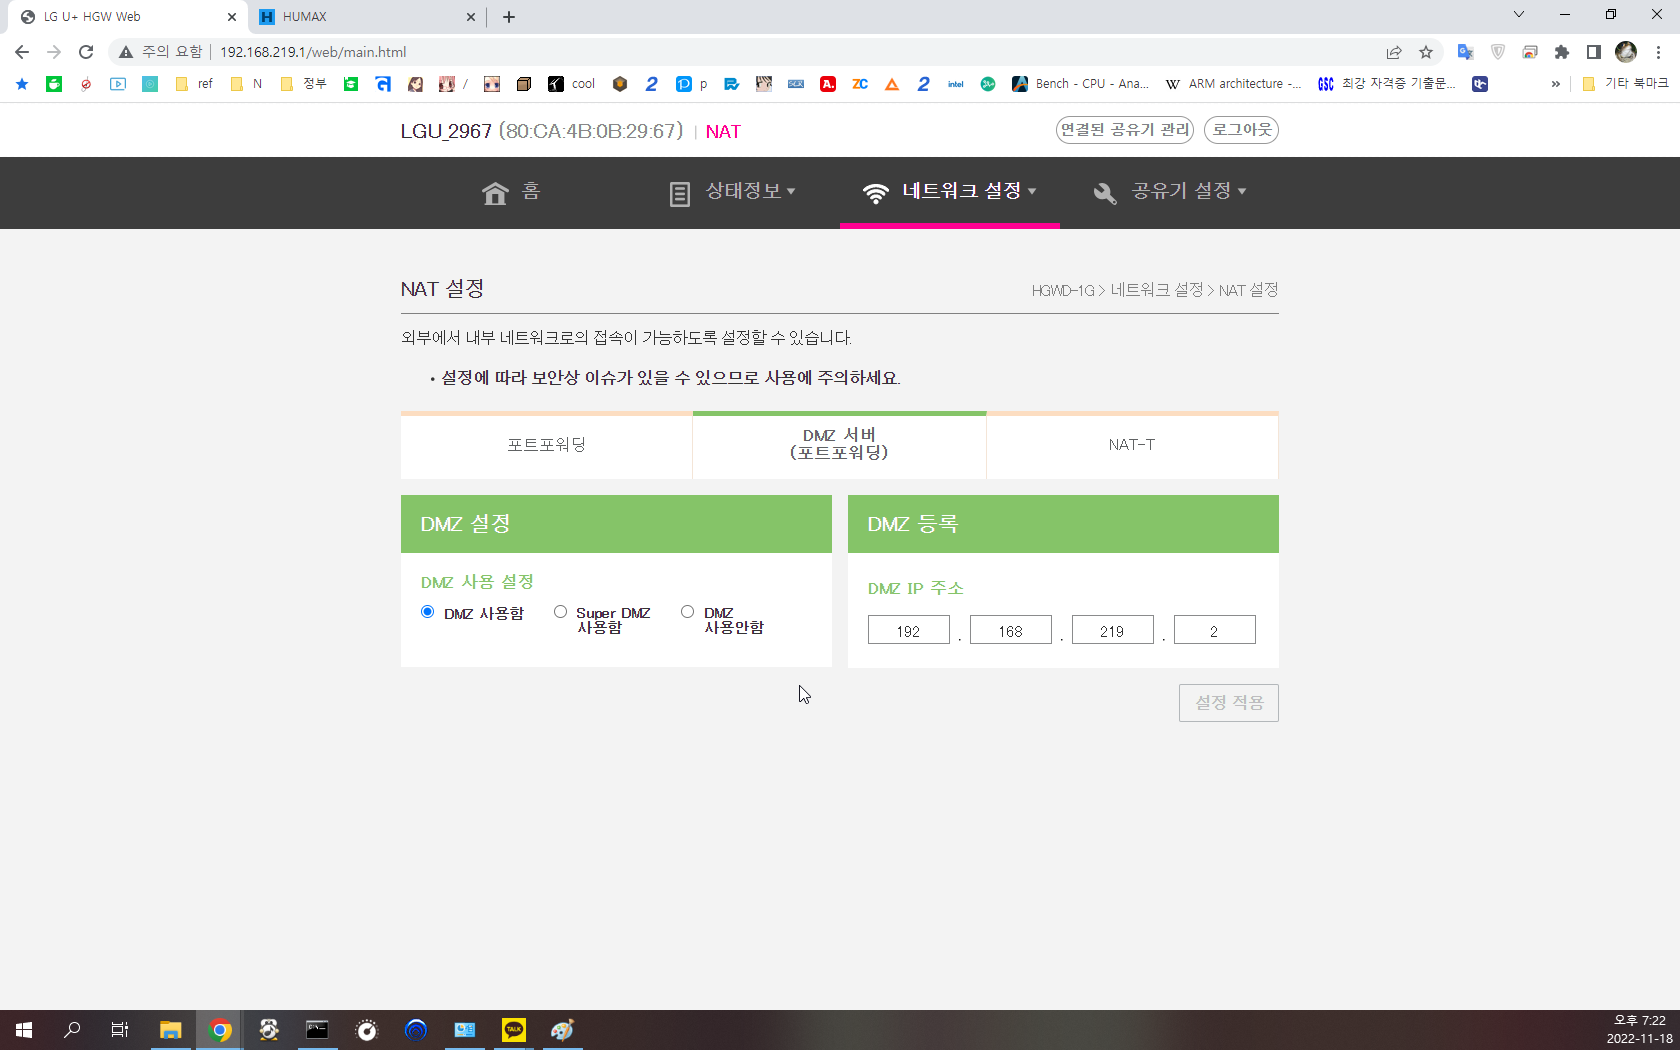Close the LG U+ HGW Web tab
Viewport: 1680px width, 1050px height.
click(x=231, y=17)
